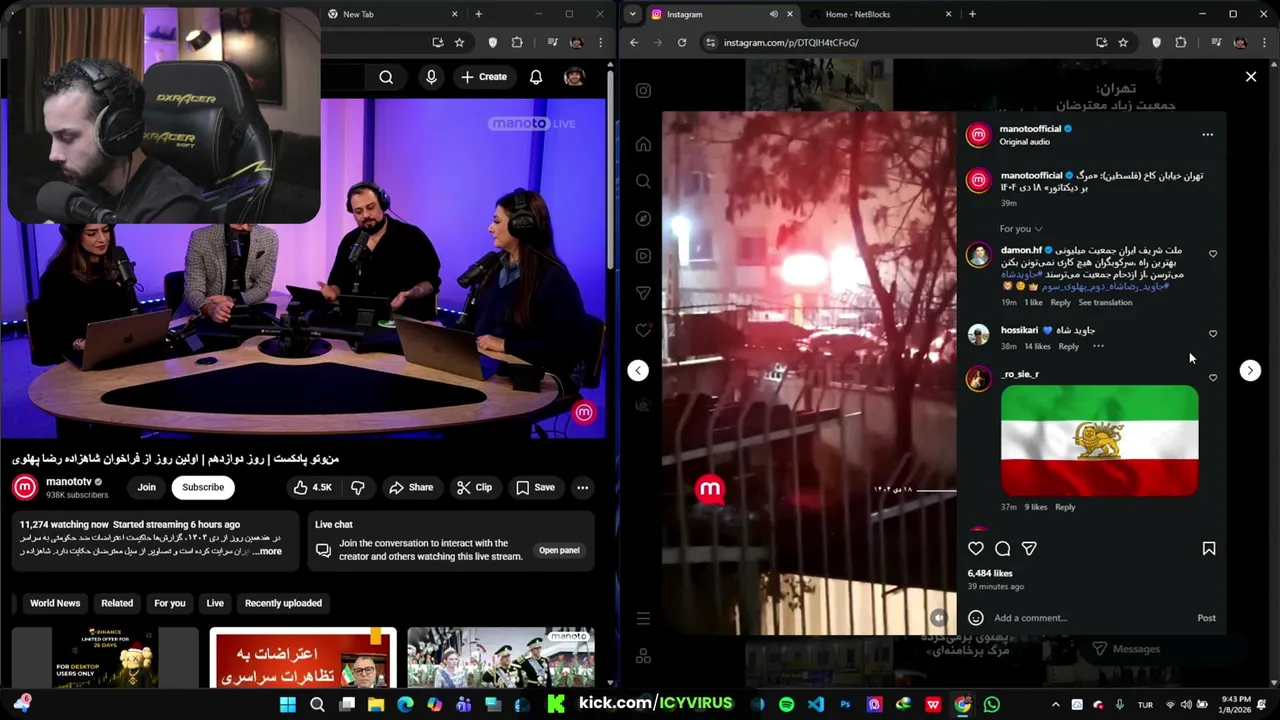Screen dimensions: 1280x720
Task: Unmute the Instagram reel video
Action: (x=938, y=618)
